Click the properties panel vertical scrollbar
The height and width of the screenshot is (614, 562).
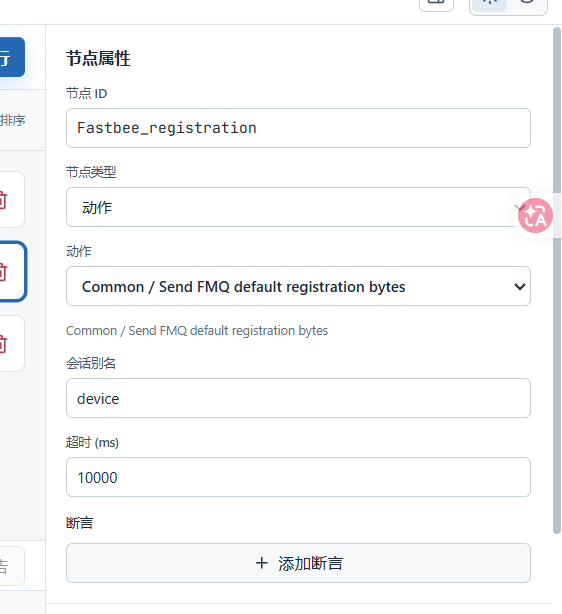point(557,280)
